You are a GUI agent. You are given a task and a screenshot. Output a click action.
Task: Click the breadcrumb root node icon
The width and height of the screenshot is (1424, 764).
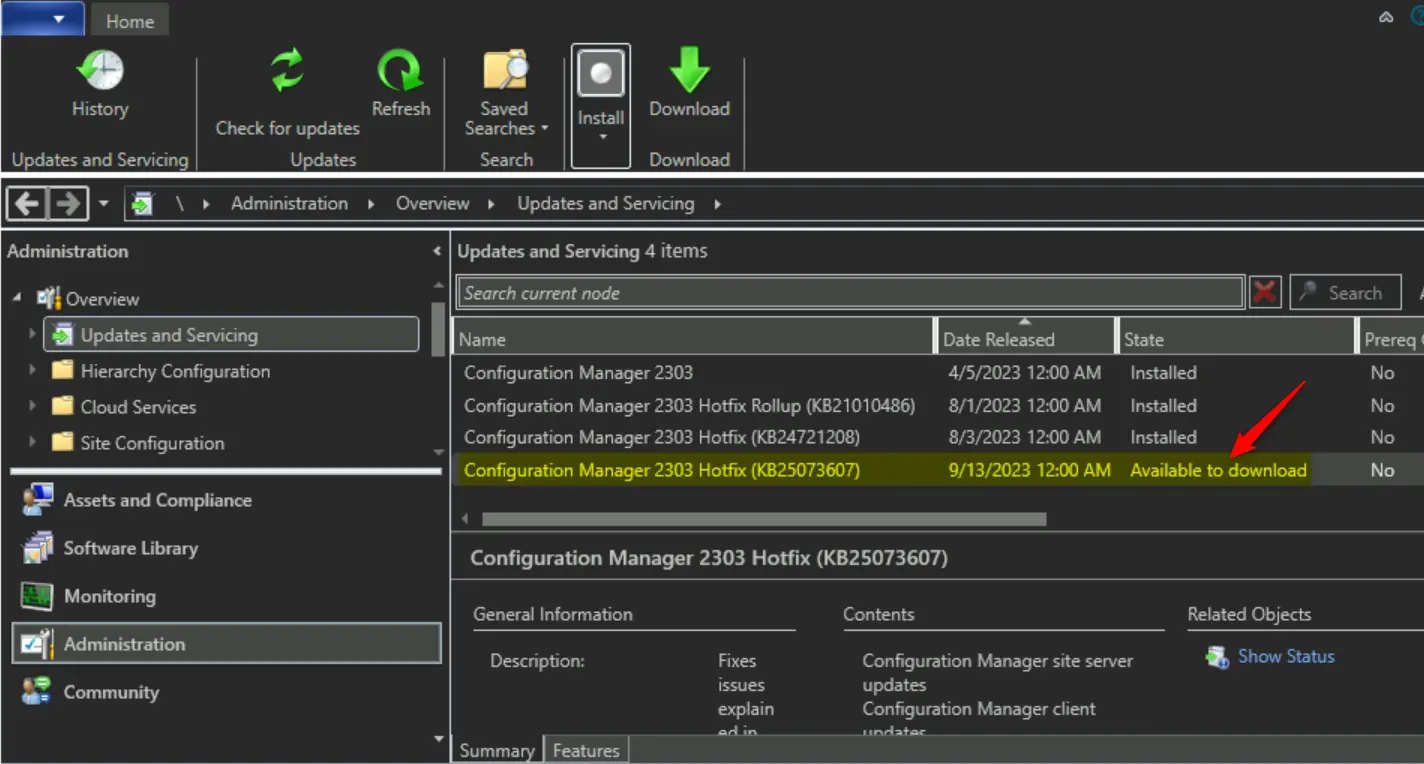click(x=142, y=204)
